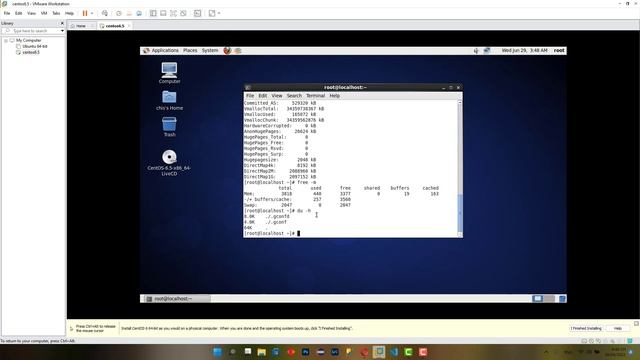640x360 pixels.
Task: Click the terminal window title bar menu icon
Action: click(248, 87)
